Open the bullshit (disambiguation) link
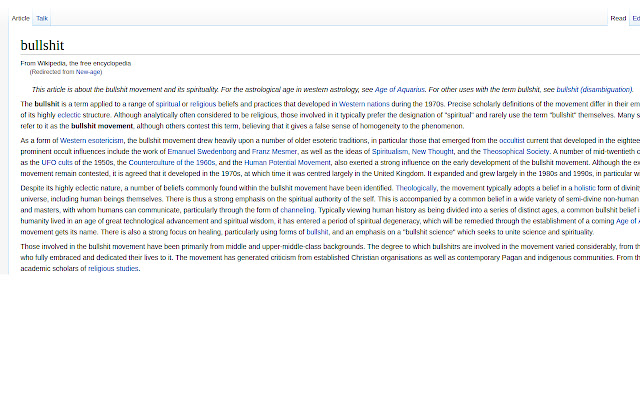Screen dimensions: 640x400 click(594, 89)
